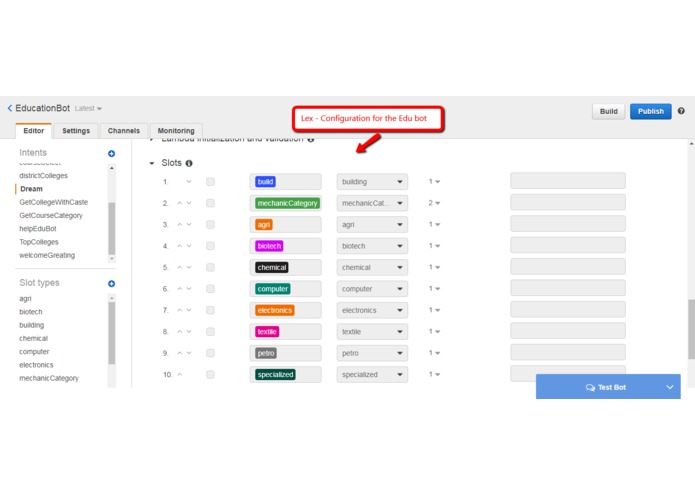Switch to the Channels tab
This screenshot has height=494, width=695.
(124, 131)
